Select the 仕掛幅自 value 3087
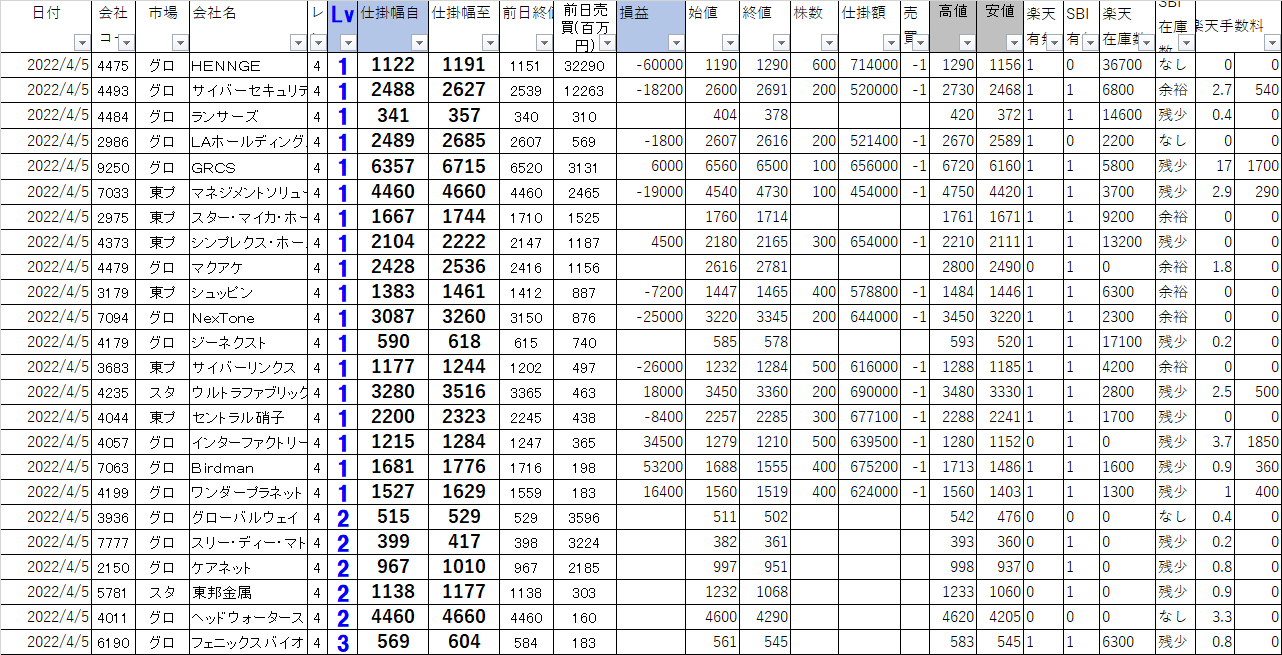 click(394, 317)
